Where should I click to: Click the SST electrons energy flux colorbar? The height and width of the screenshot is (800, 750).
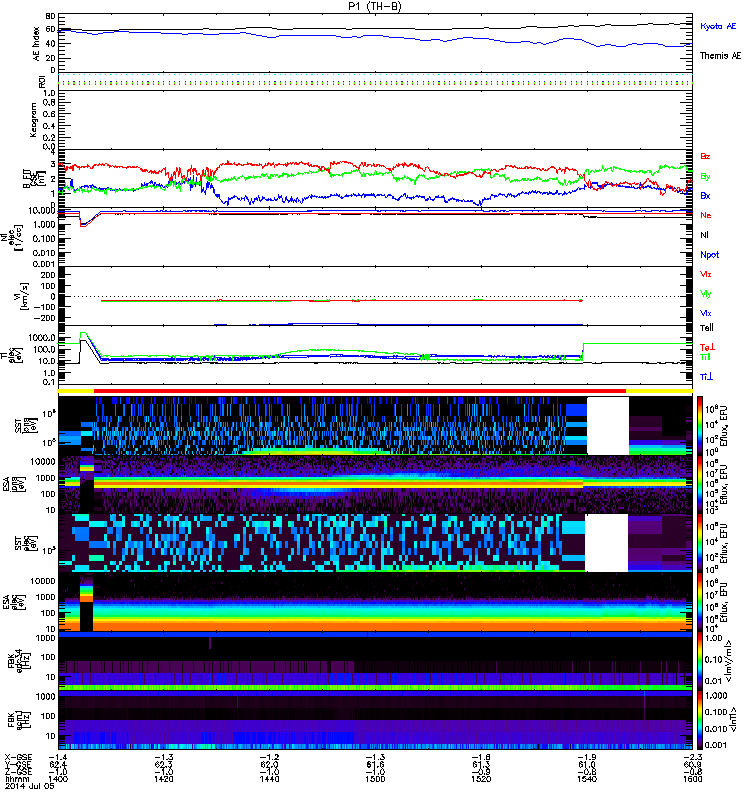(700, 543)
